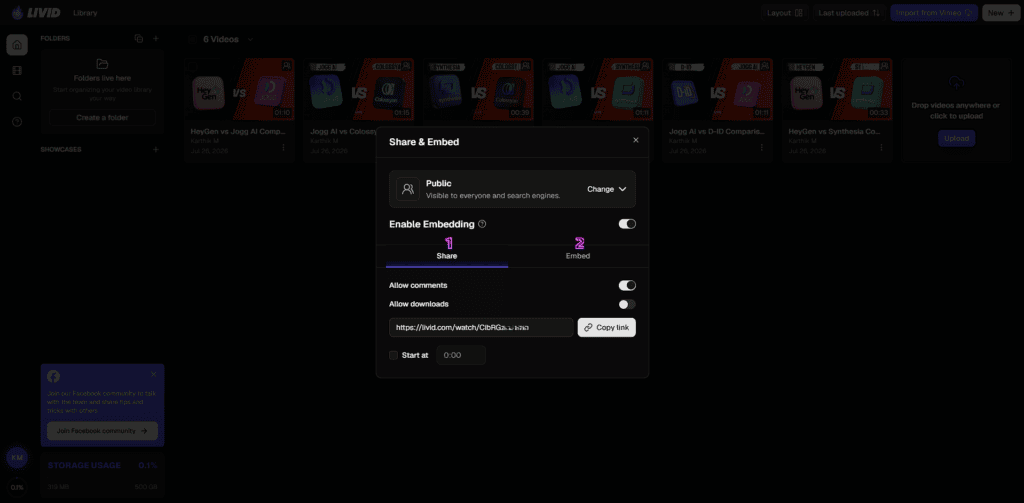The image size is (1024, 503).
Task: Dismiss the Facebook community banner
Action: click(x=153, y=374)
